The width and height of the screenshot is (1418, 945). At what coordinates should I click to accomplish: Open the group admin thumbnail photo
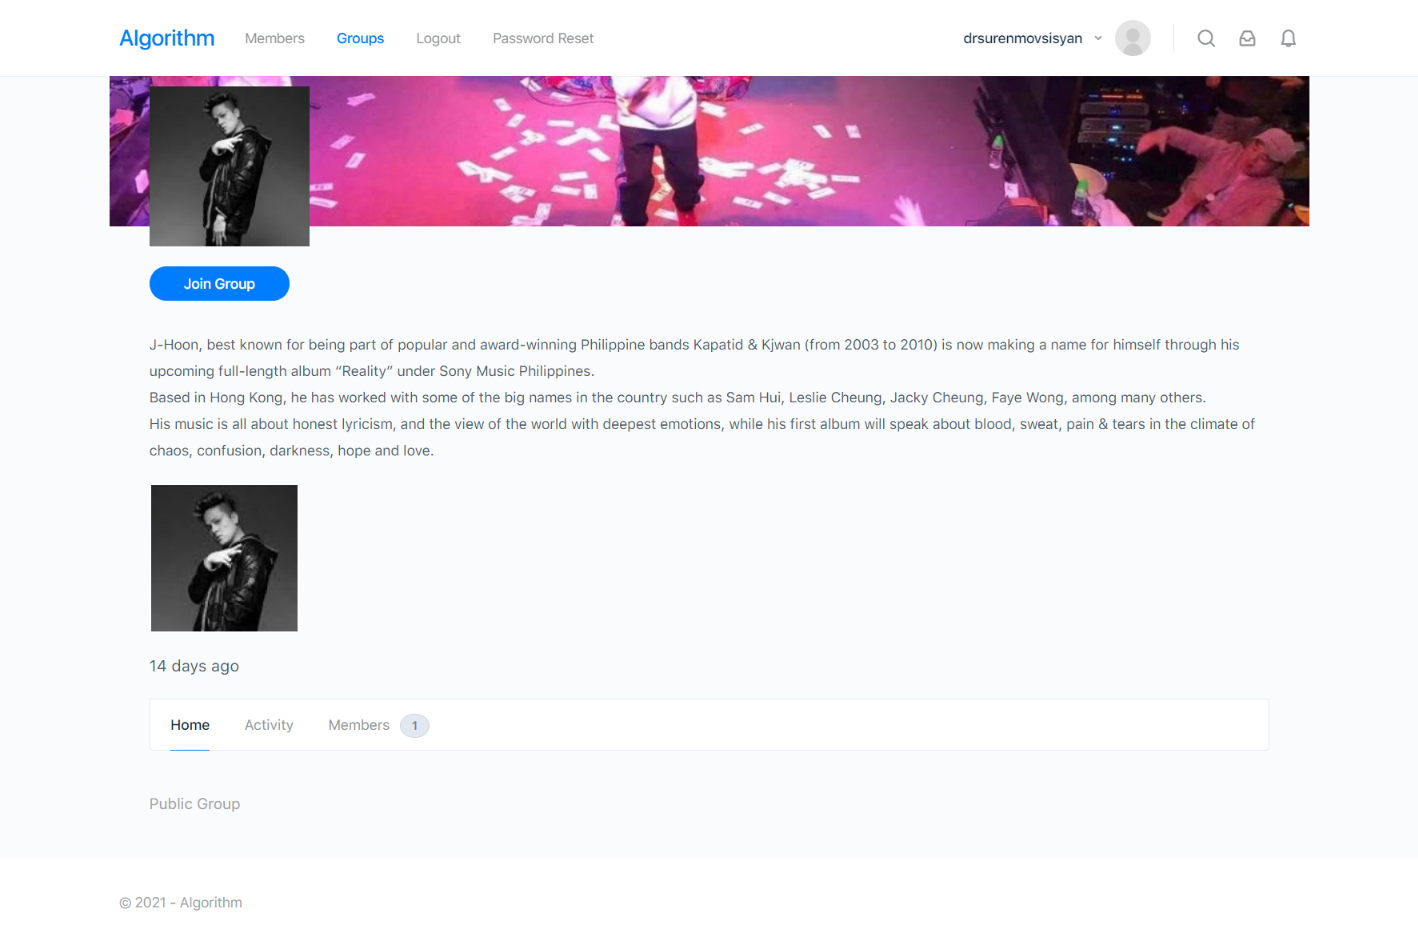click(224, 558)
